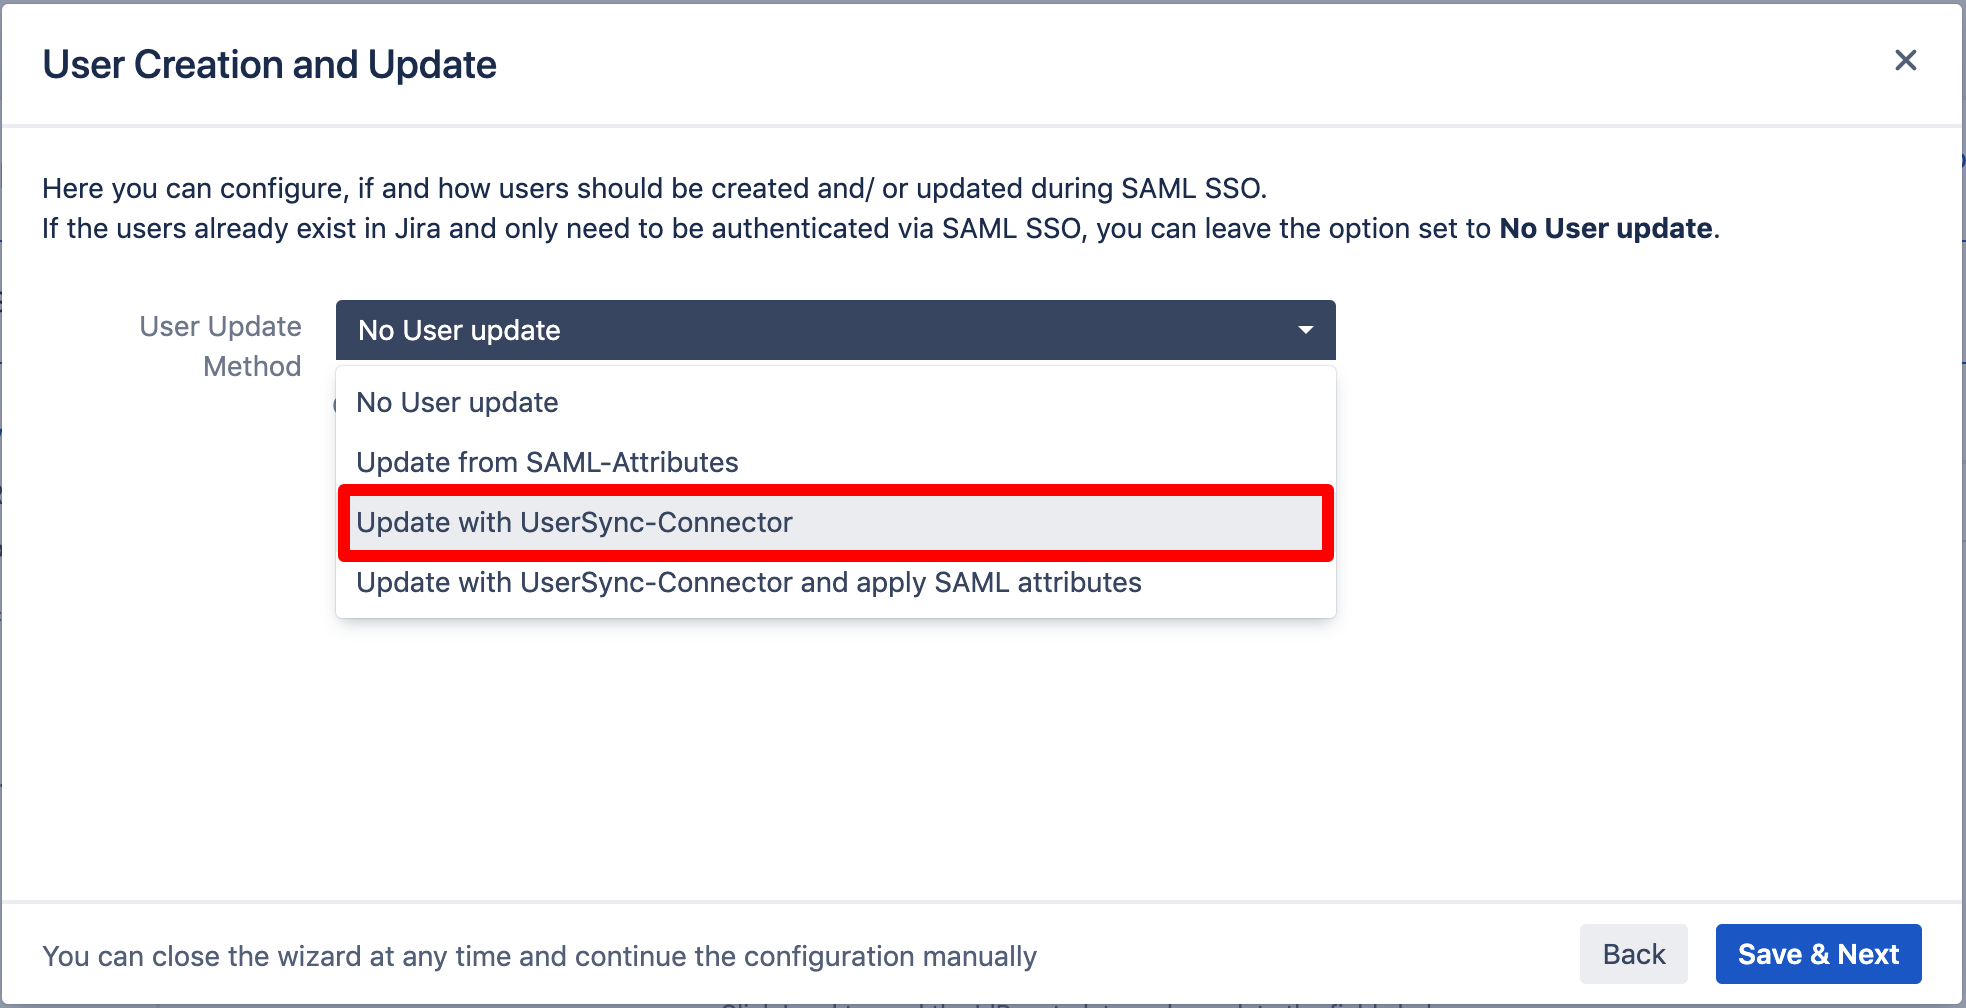Click the selected No User update field text

click(x=459, y=330)
